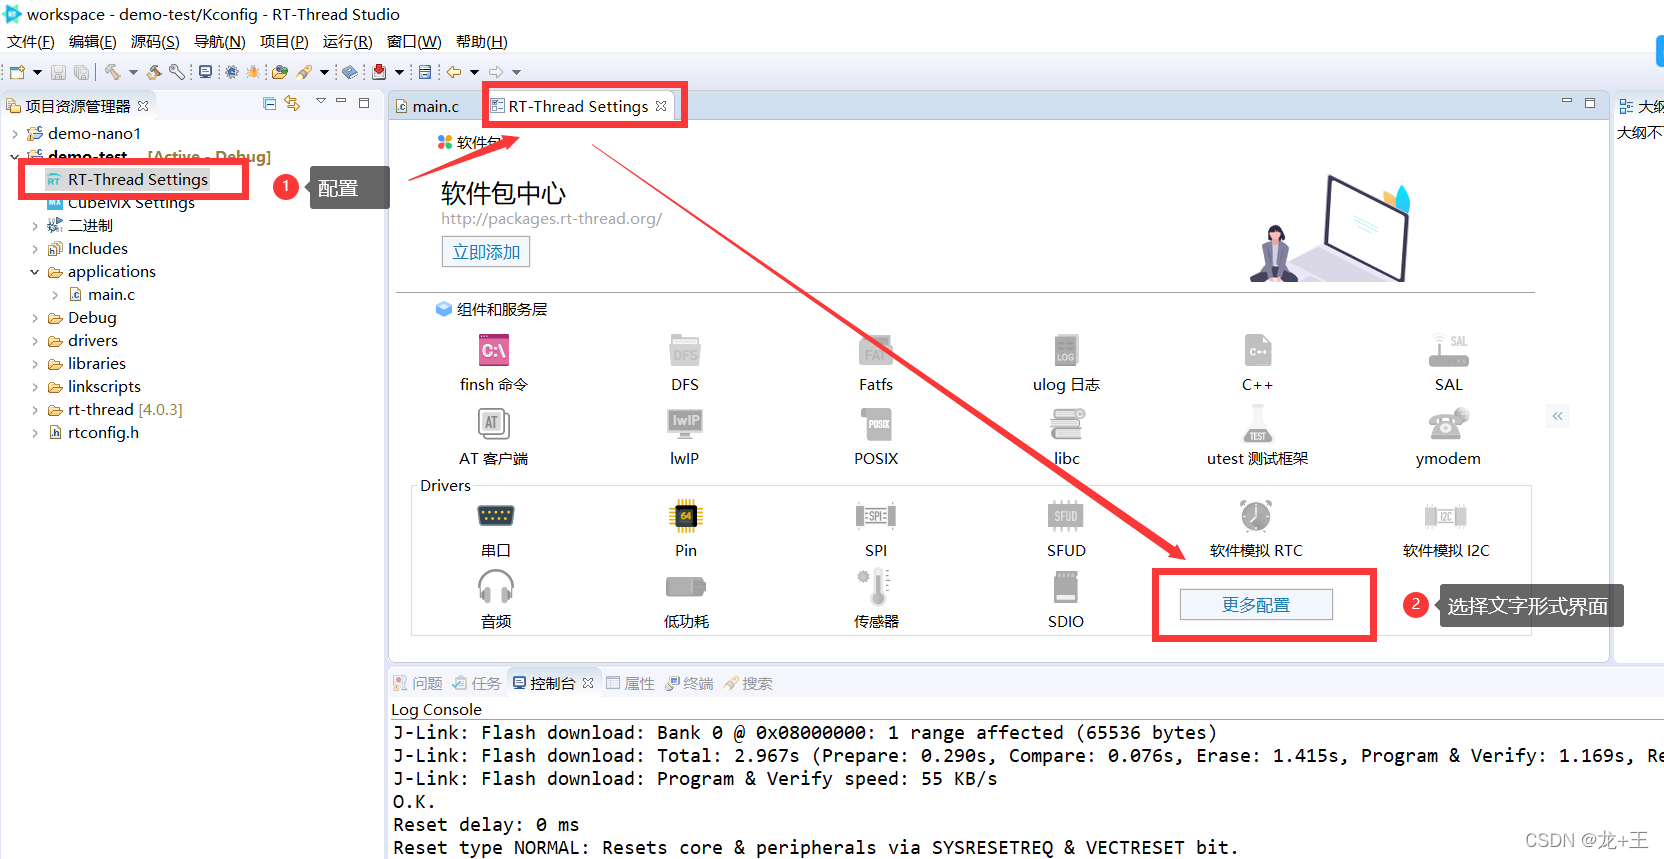The height and width of the screenshot is (859, 1664).
Task: Open the rocket download dropdown arrow
Action: click(x=324, y=72)
